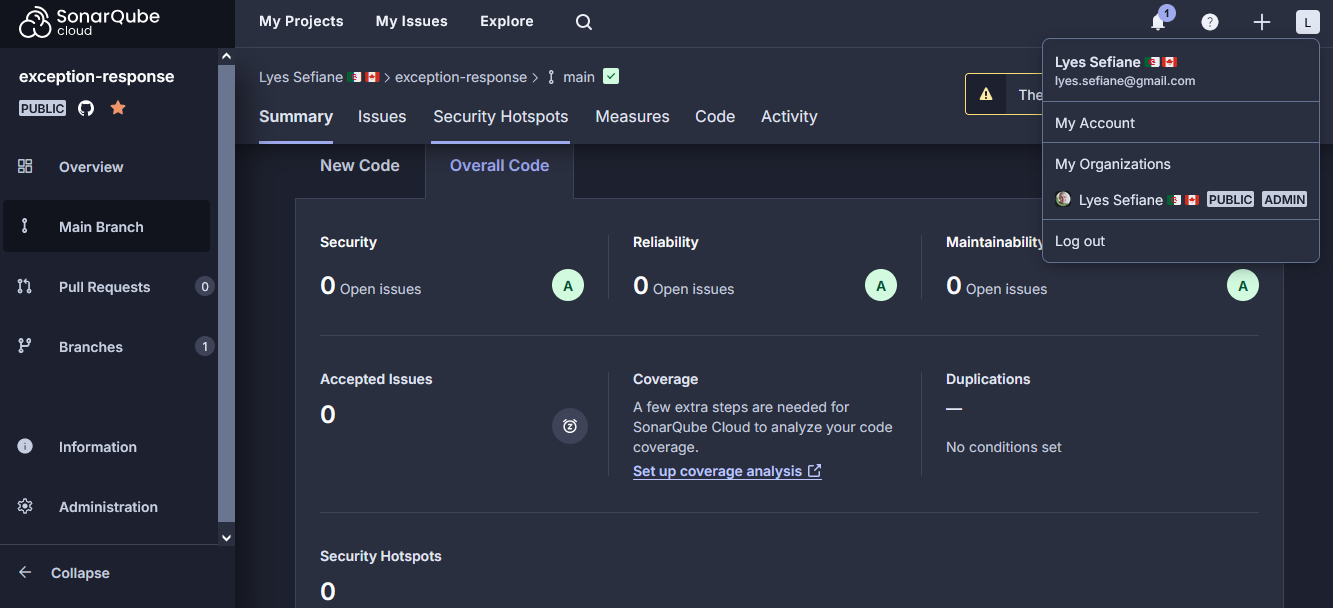Click the Collapse arrow icon
Image resolution: width=1333 pixels, height=608 pixels.
coord(25,572)
